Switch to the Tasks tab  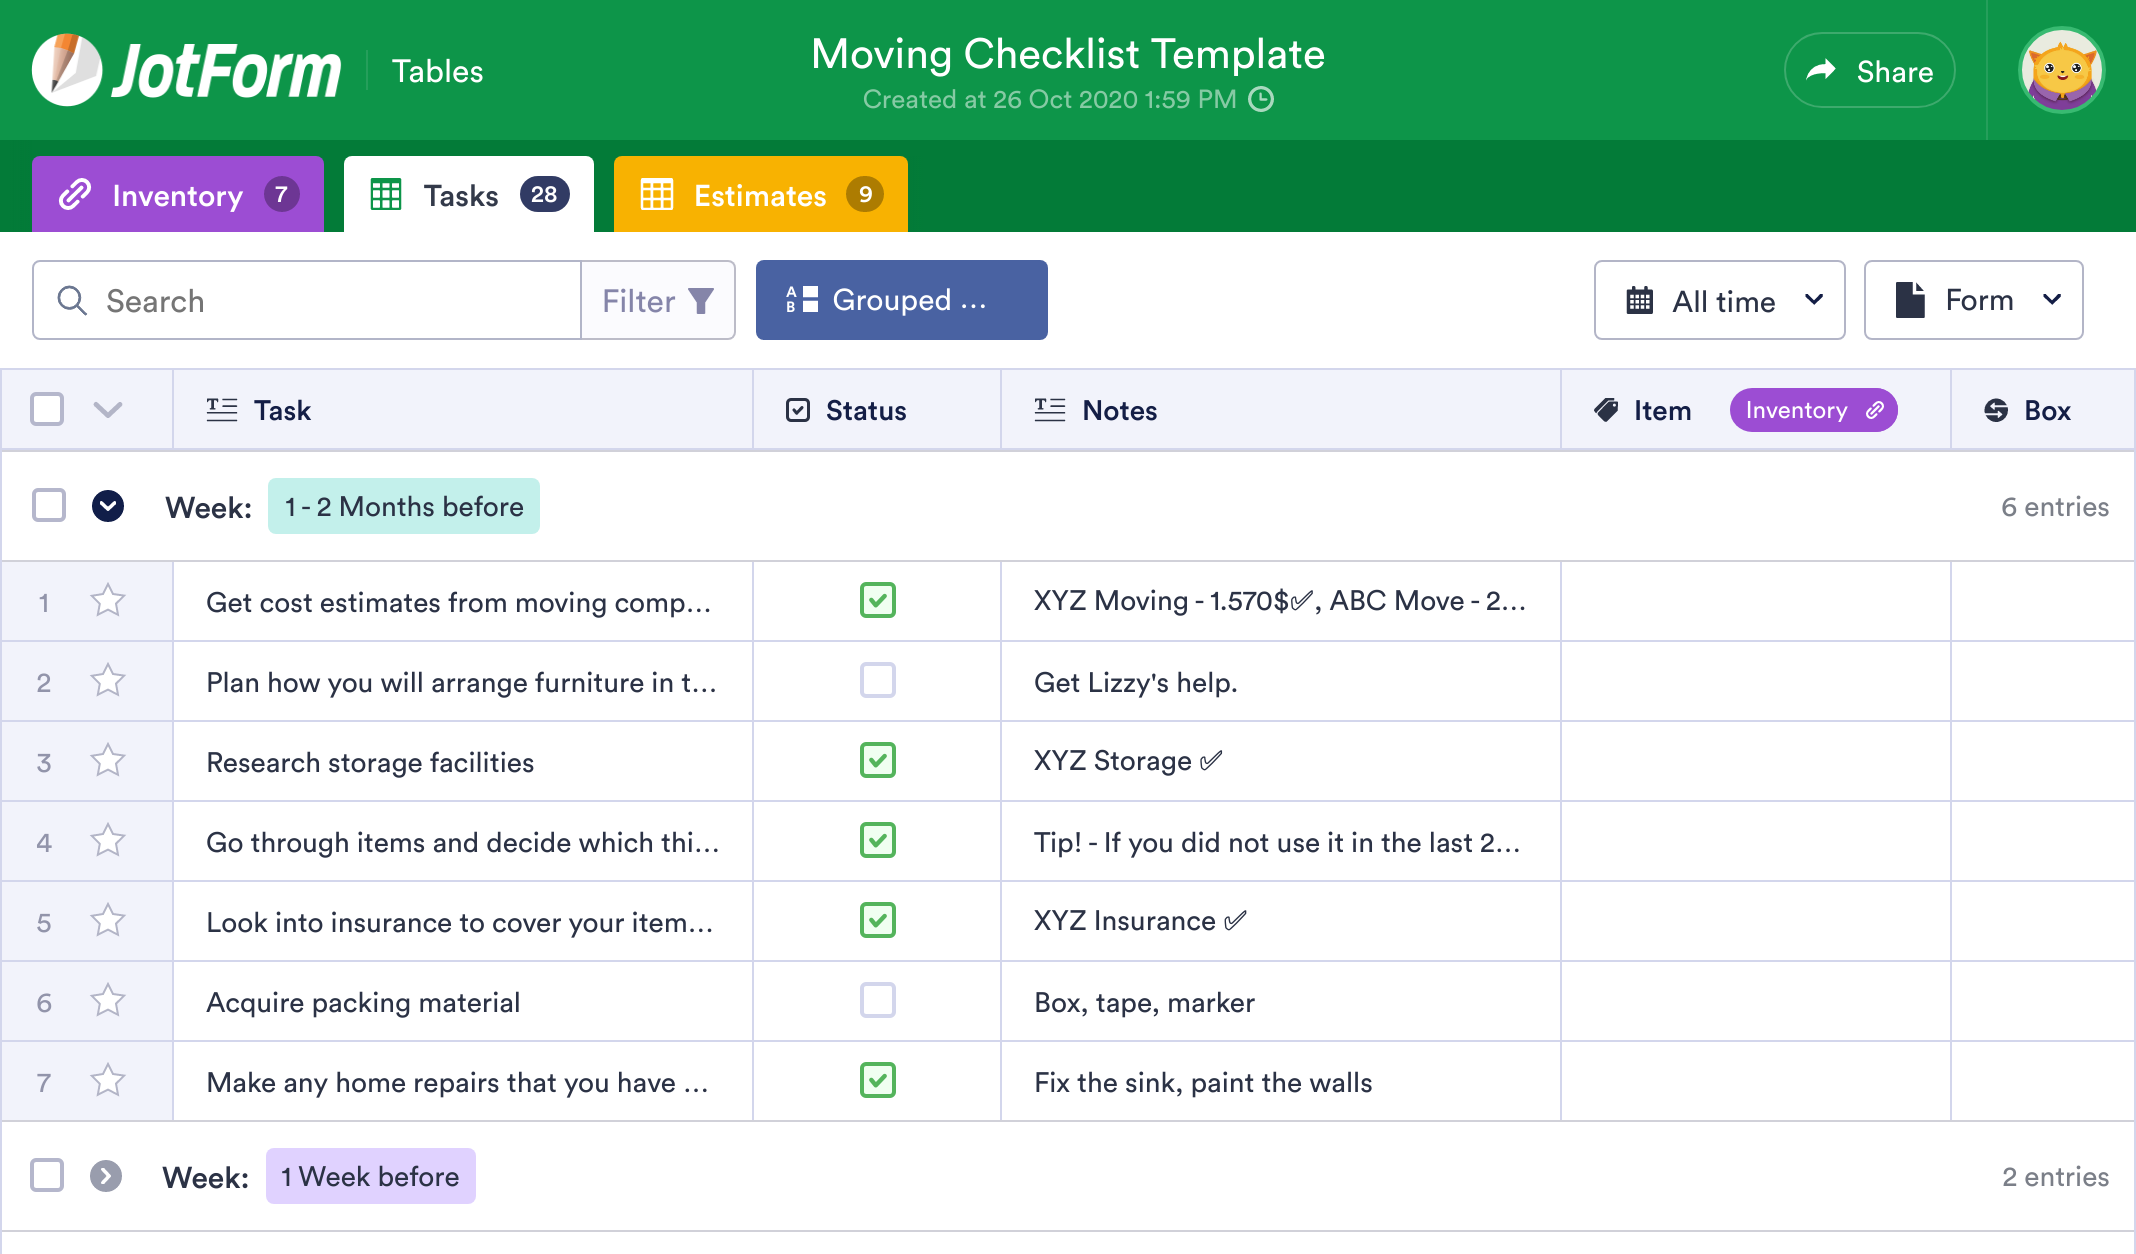[x=469, y=194]
